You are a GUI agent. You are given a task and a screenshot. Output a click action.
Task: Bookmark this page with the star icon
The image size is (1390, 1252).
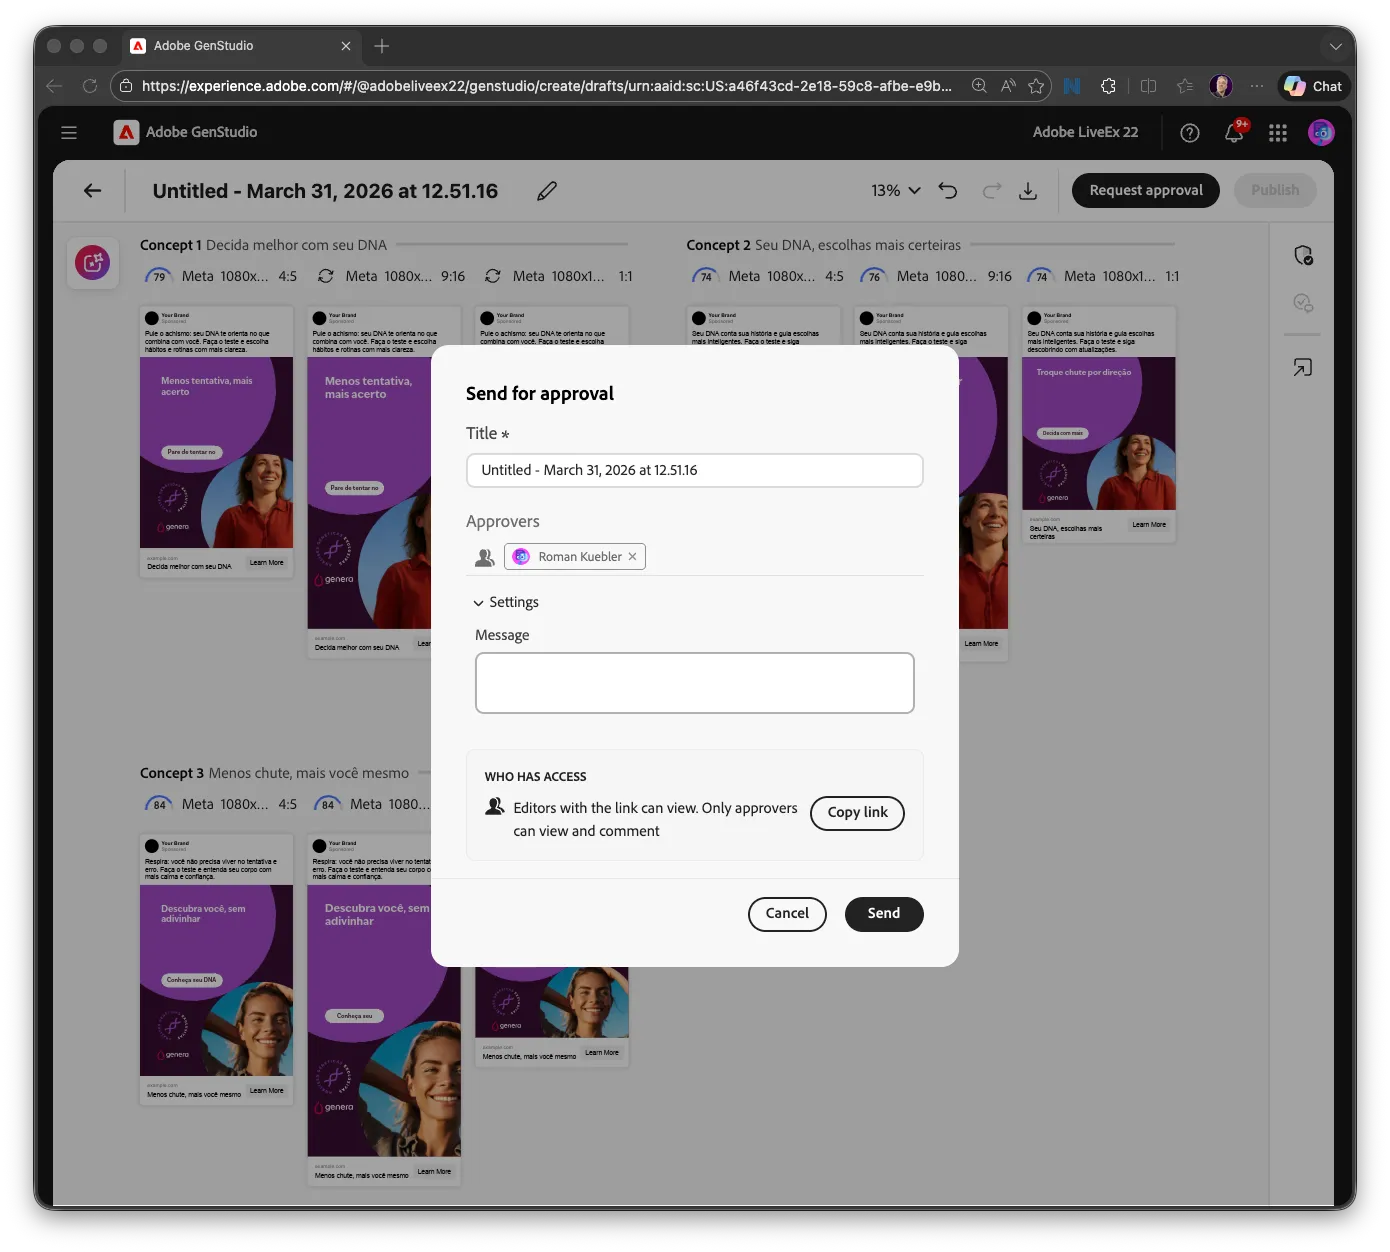pos(1036,86)
